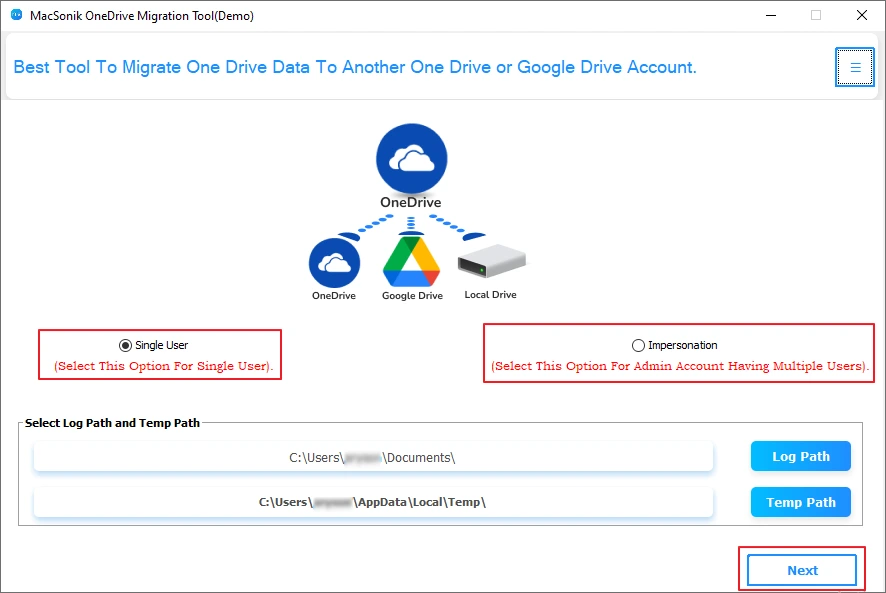Viewport: 886px width, 593px height.
Task: Click the 'Local Drive' label text
Action: point(490,295)
